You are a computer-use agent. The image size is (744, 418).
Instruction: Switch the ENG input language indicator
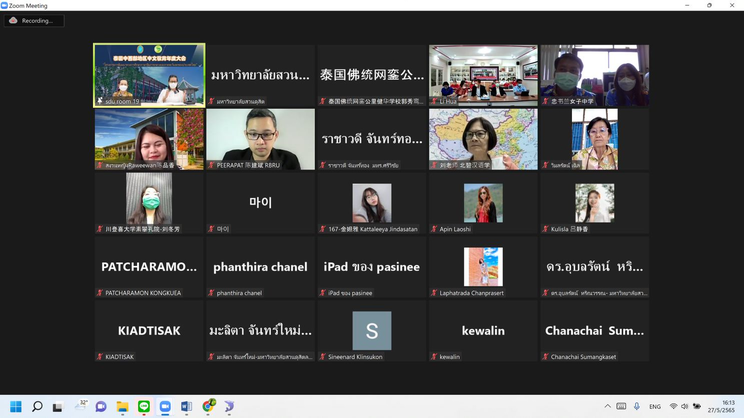655,407
